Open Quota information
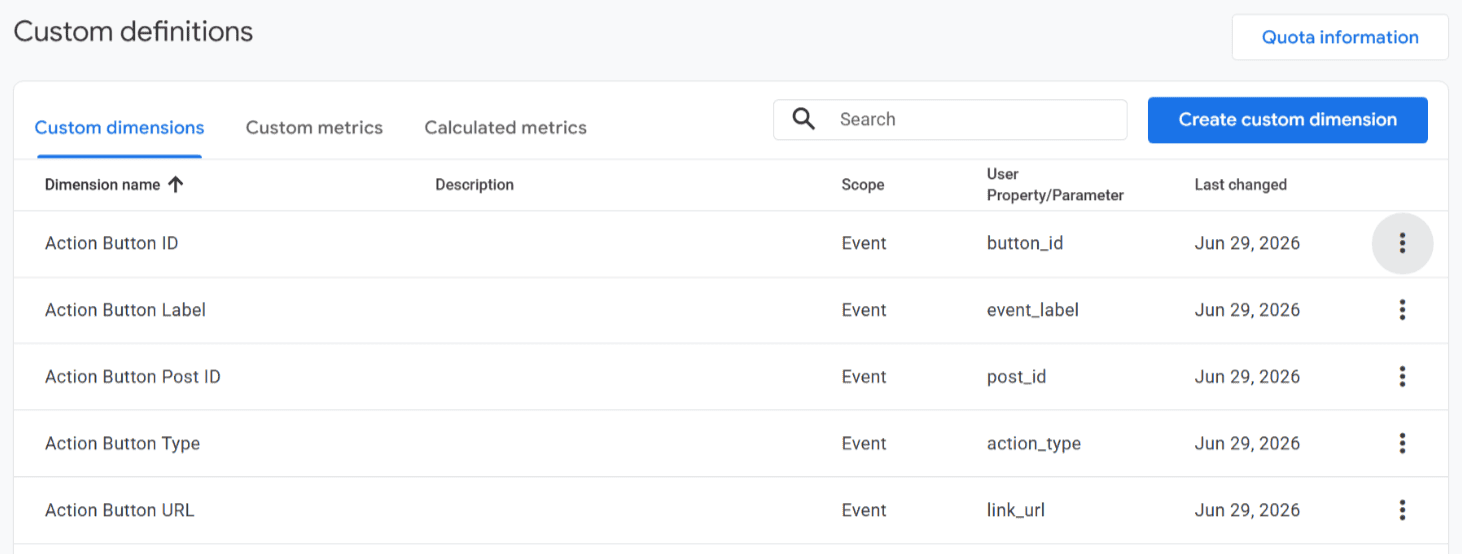This screenshot has width=1462, height=554. [1340, 37]
